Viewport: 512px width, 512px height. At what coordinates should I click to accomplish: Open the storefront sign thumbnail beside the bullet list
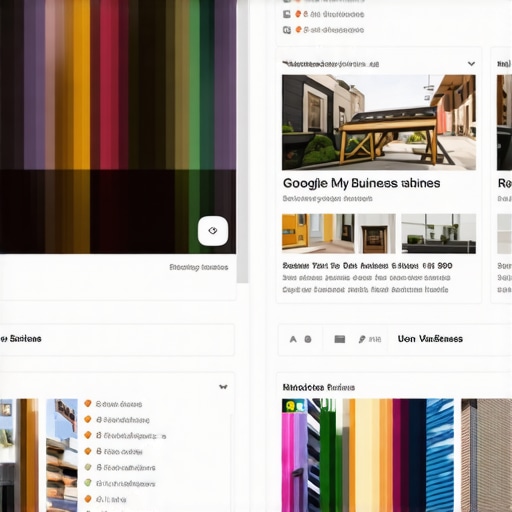(62, 455)
